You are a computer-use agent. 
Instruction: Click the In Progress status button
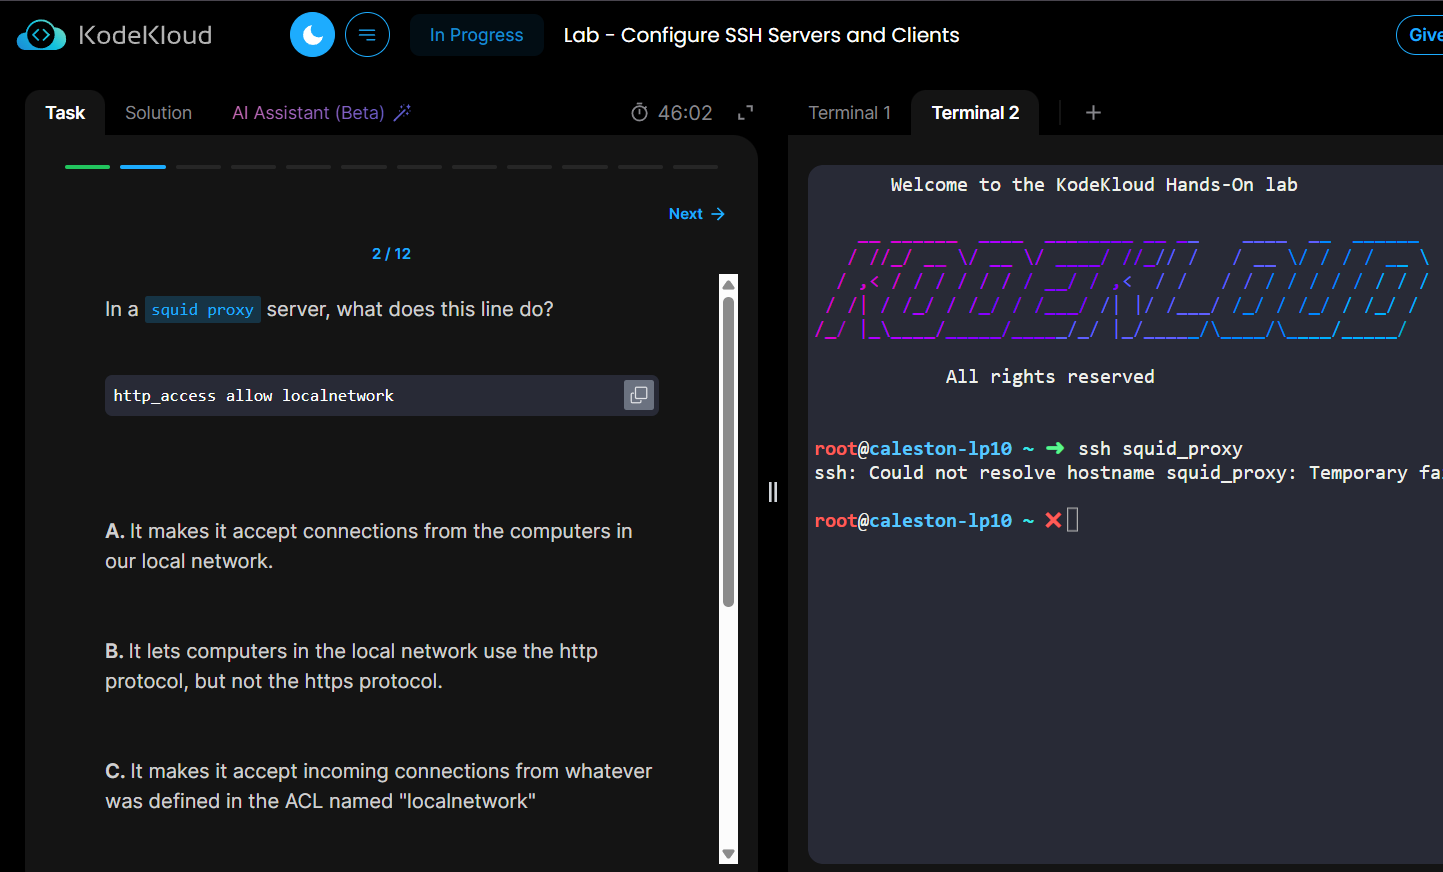(476, 35)
